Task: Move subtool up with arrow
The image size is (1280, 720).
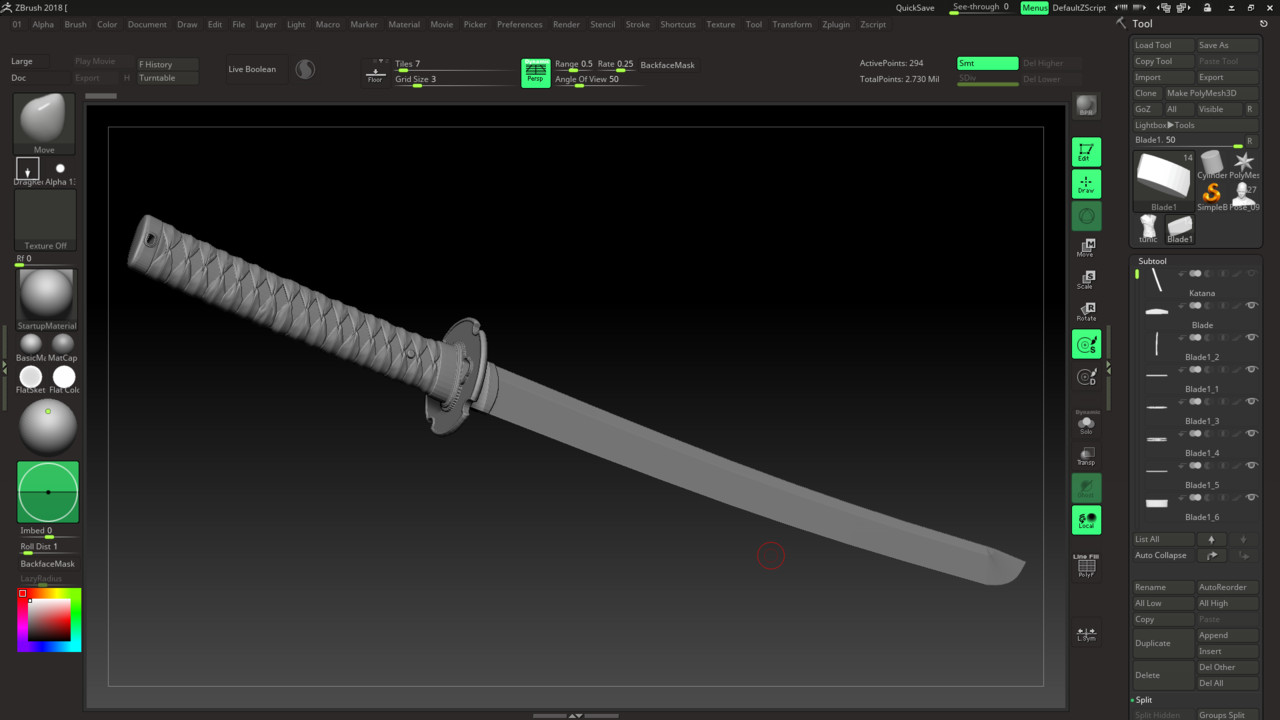Action: 1211,539
